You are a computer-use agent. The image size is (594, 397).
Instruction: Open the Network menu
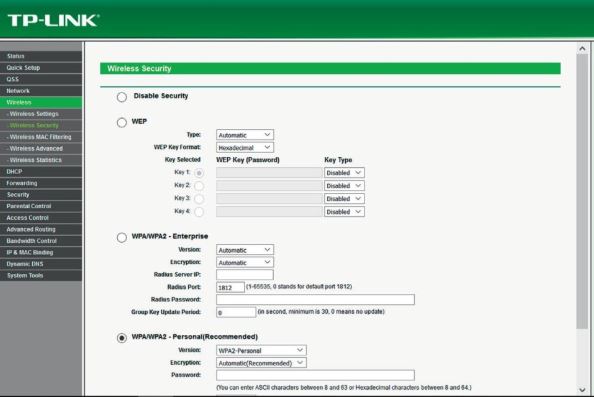point(41,91)
